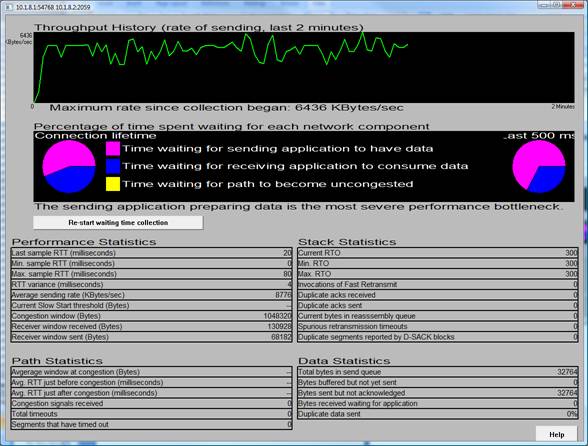The image size is (588, 446).
Task: Click the Last 500 ms pie chart
Action: 539,167
